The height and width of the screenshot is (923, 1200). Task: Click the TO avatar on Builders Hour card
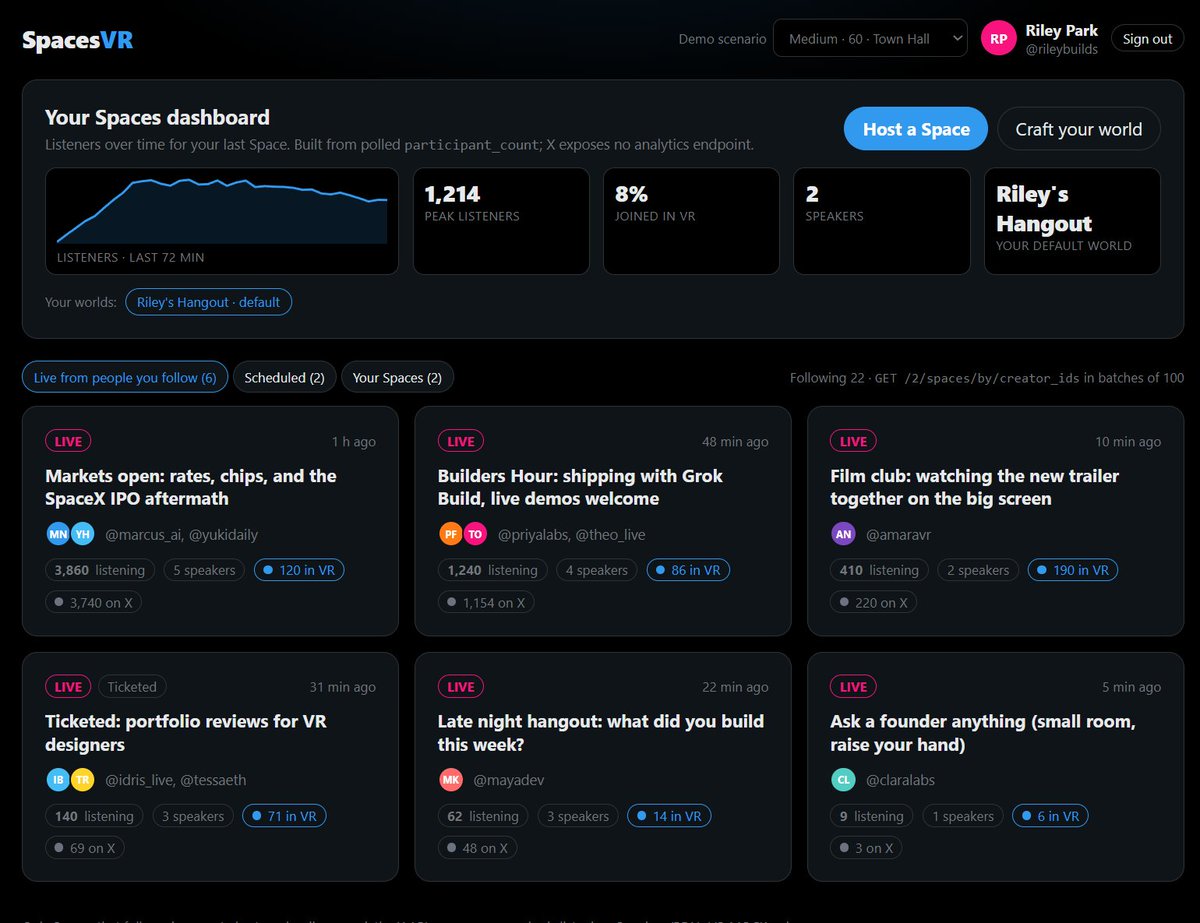[475, 534]
